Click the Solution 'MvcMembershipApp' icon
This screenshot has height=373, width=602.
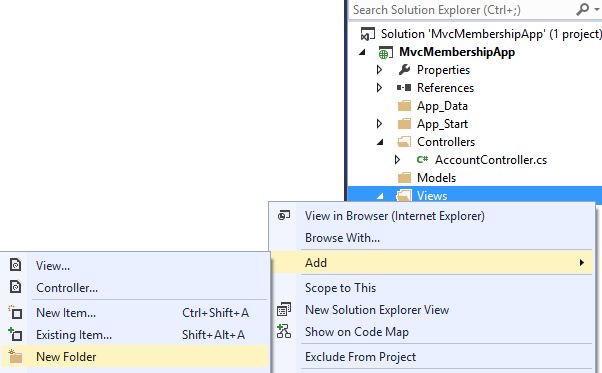coord(367,34)
